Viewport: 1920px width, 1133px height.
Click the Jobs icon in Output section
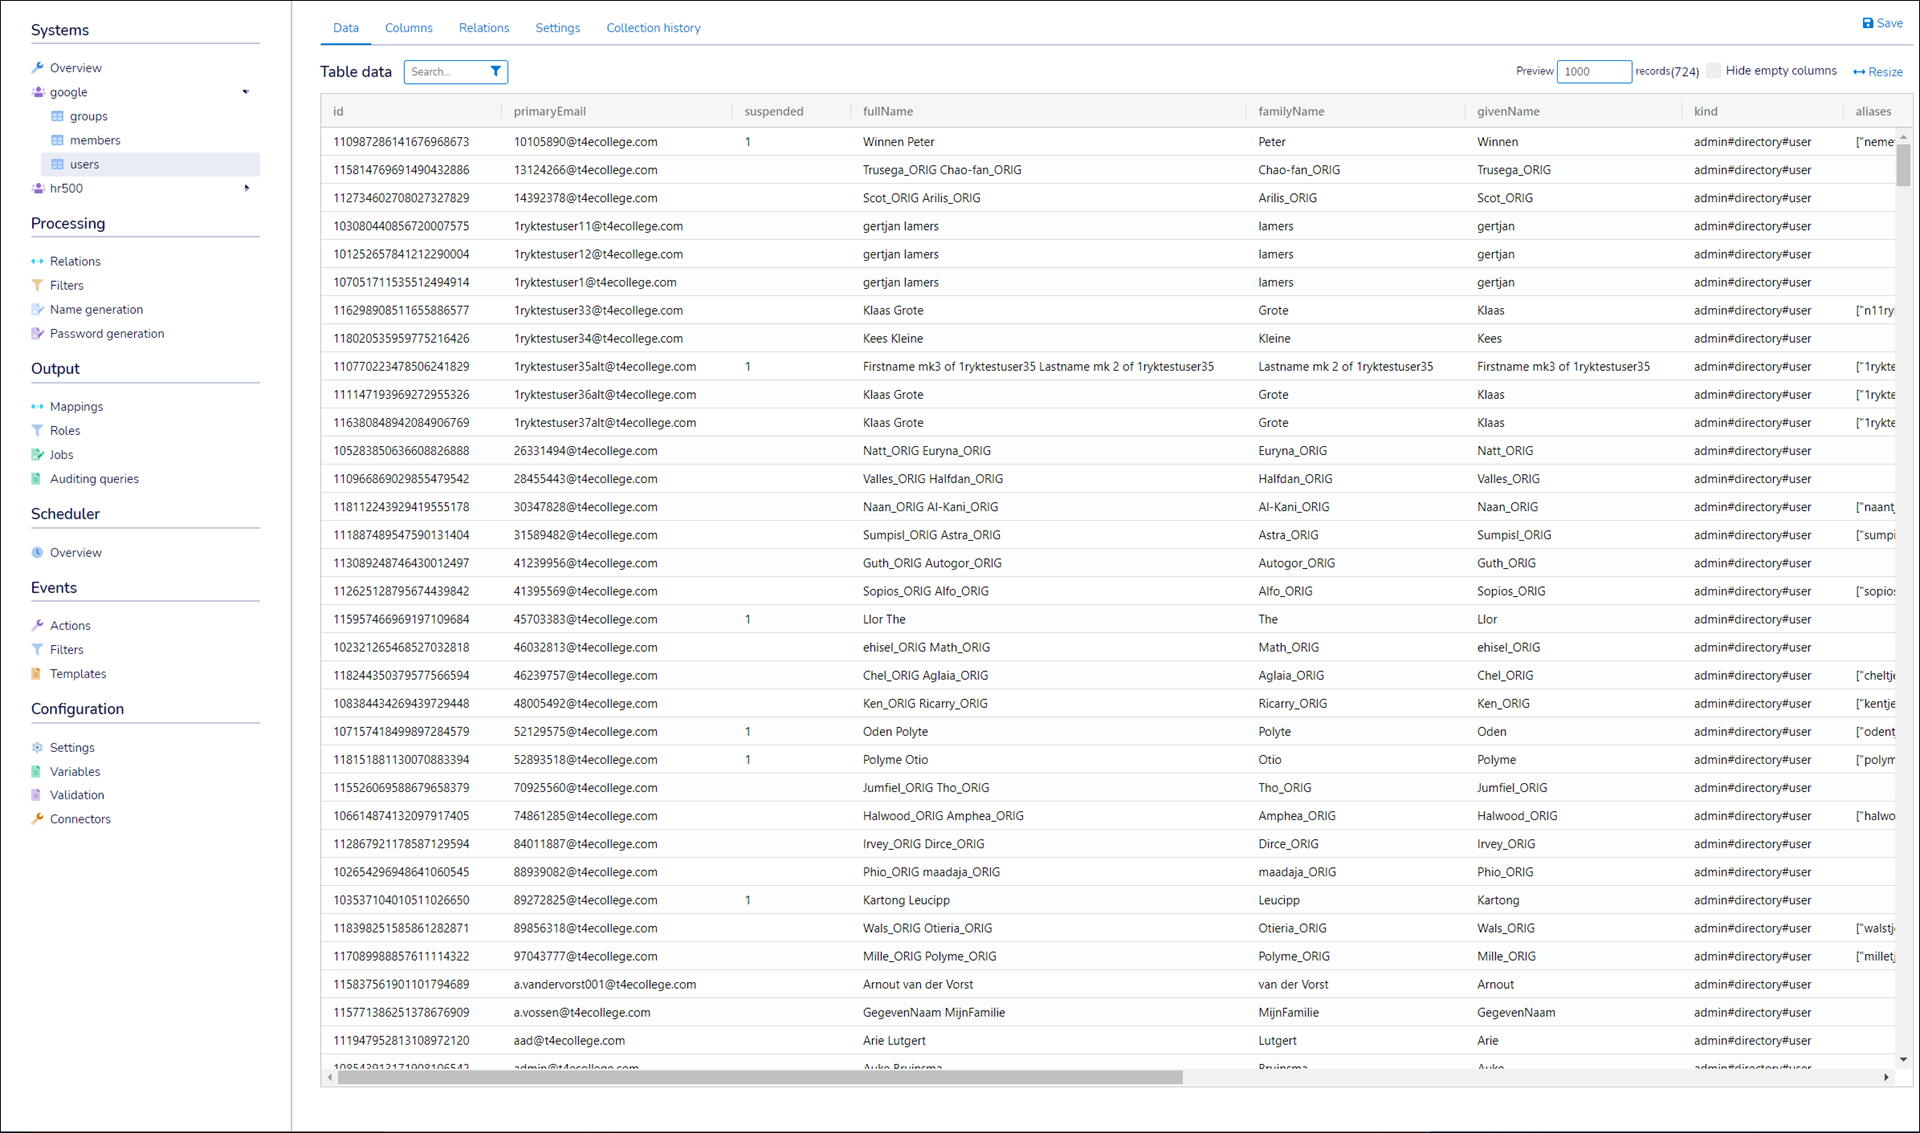pyautogui.click(x=37, y=454)
